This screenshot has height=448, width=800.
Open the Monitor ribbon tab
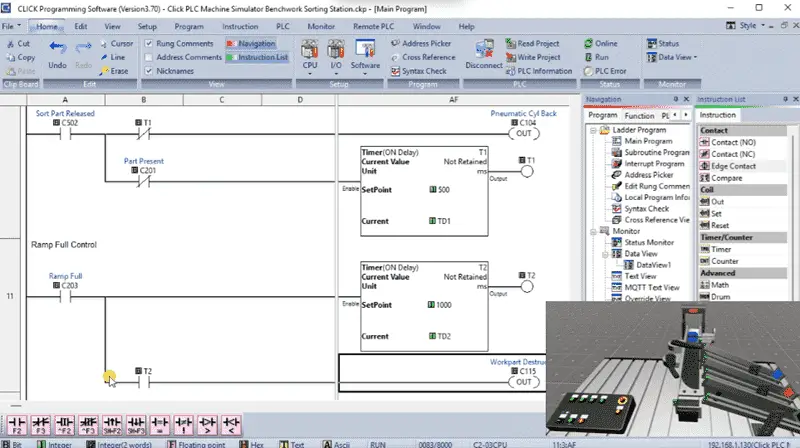click(321, 27)
